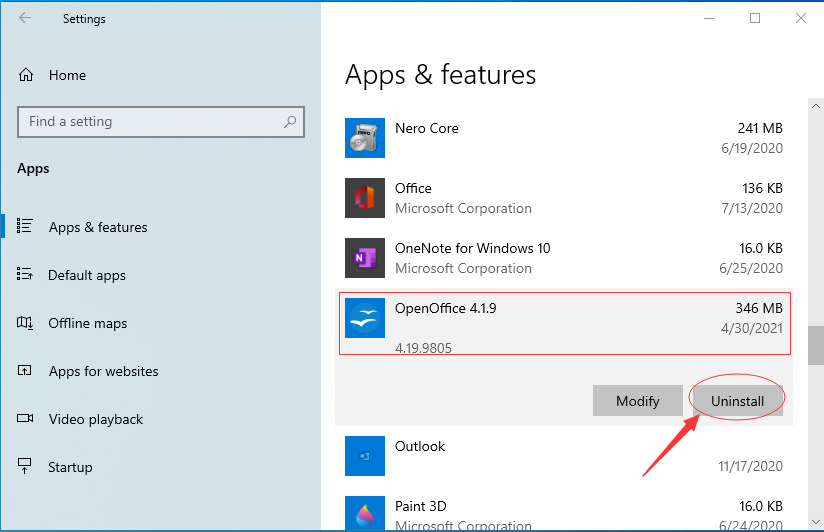Image resolution: width=824 pixels, height=532 pixels.
Task: Click the 136 KB size value
Action: click(x=763, y=188)
